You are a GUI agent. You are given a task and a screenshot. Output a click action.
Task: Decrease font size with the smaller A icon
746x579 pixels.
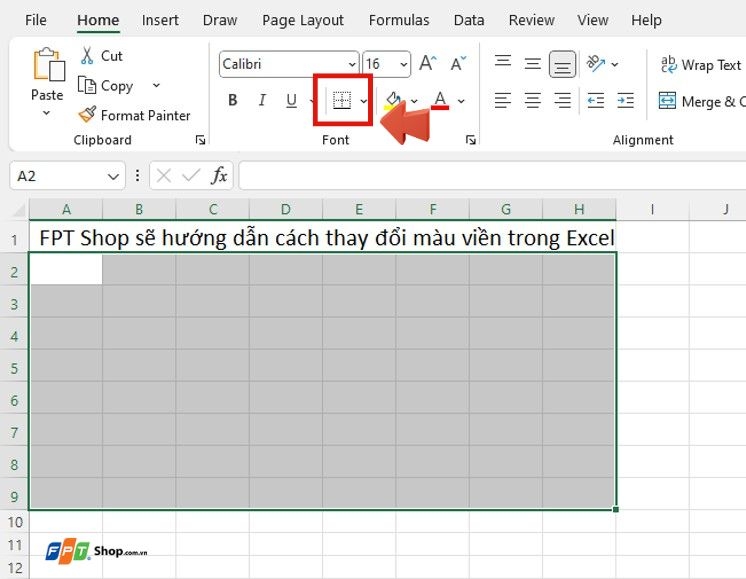(458, 63)
